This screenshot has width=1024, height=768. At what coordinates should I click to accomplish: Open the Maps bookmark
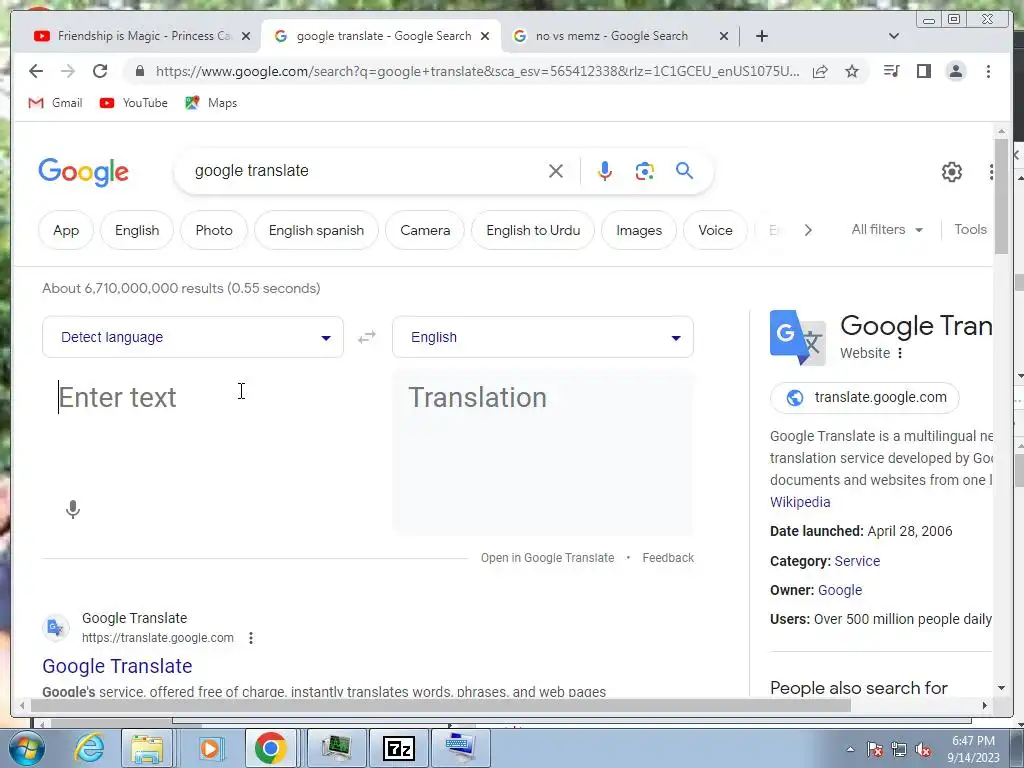coord(211,103)
